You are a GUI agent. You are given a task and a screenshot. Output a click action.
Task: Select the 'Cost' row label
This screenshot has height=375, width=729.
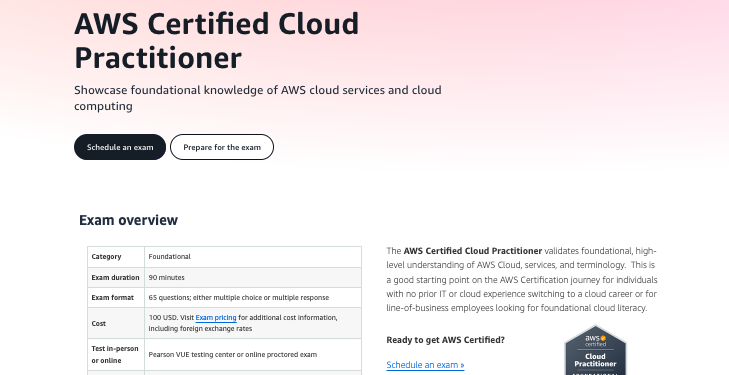tap(99, 323)
